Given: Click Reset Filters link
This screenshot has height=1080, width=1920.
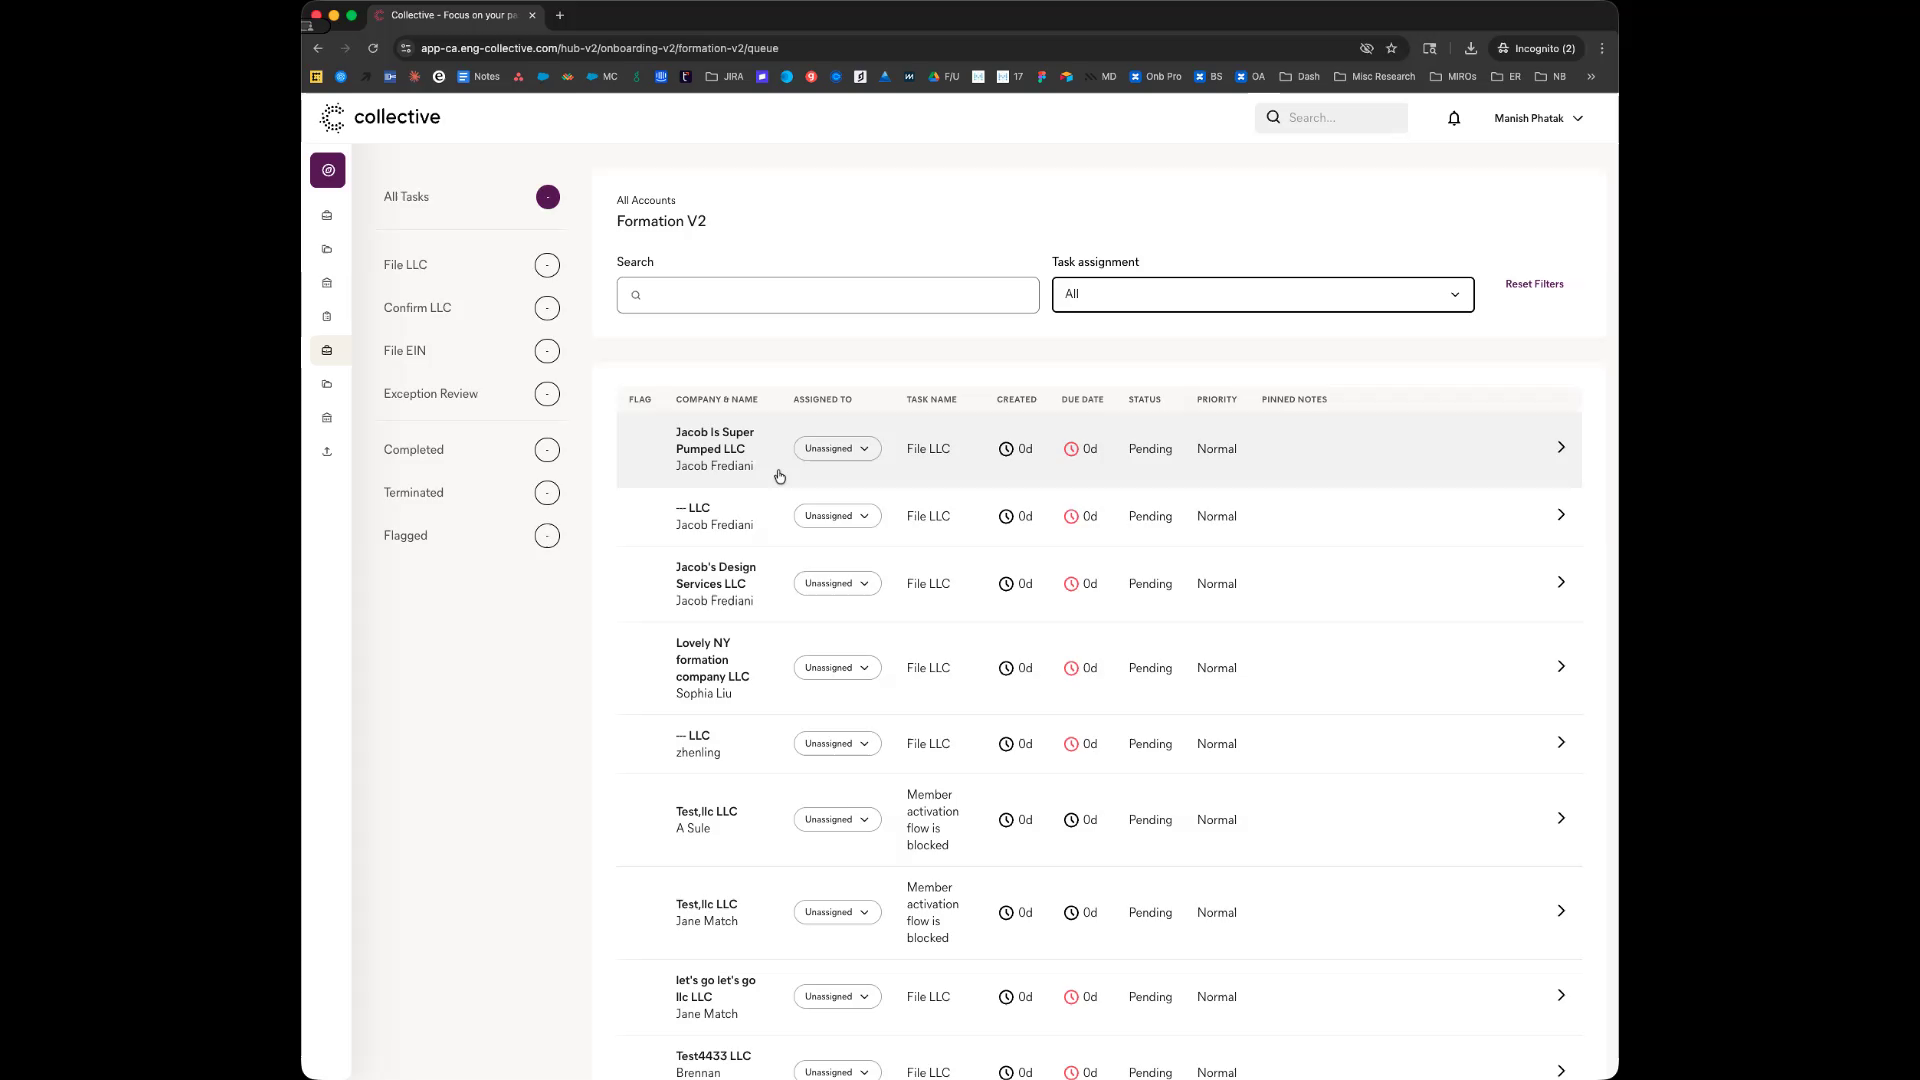Looking at the screenshot, I should point(1534,284).
